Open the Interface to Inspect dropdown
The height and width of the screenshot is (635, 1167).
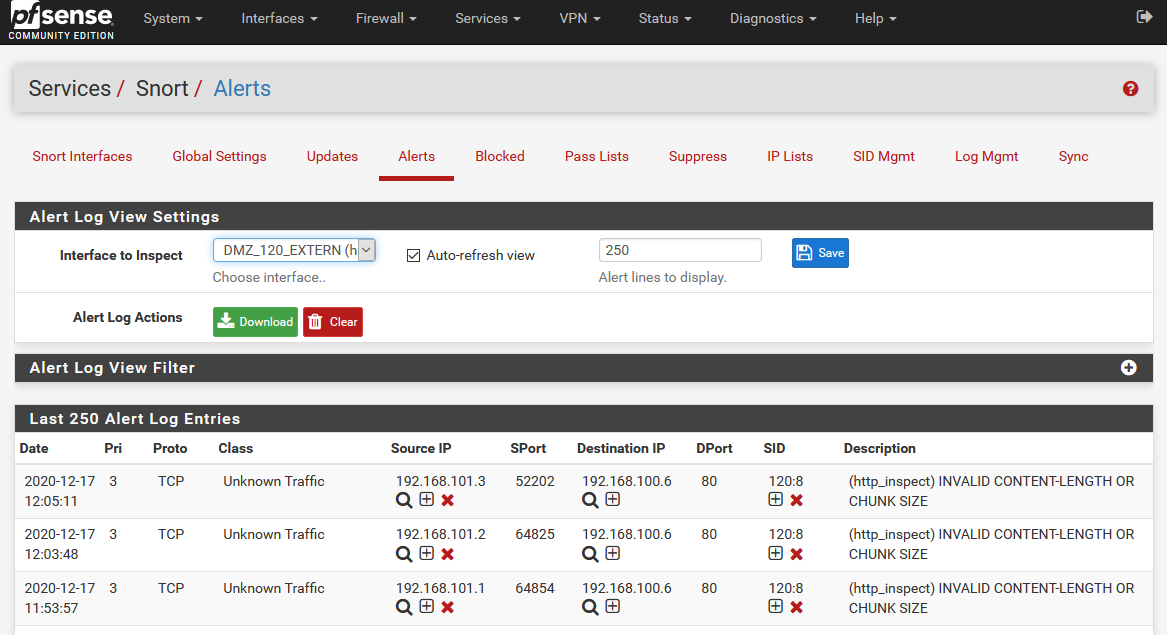tap(294, 250)
